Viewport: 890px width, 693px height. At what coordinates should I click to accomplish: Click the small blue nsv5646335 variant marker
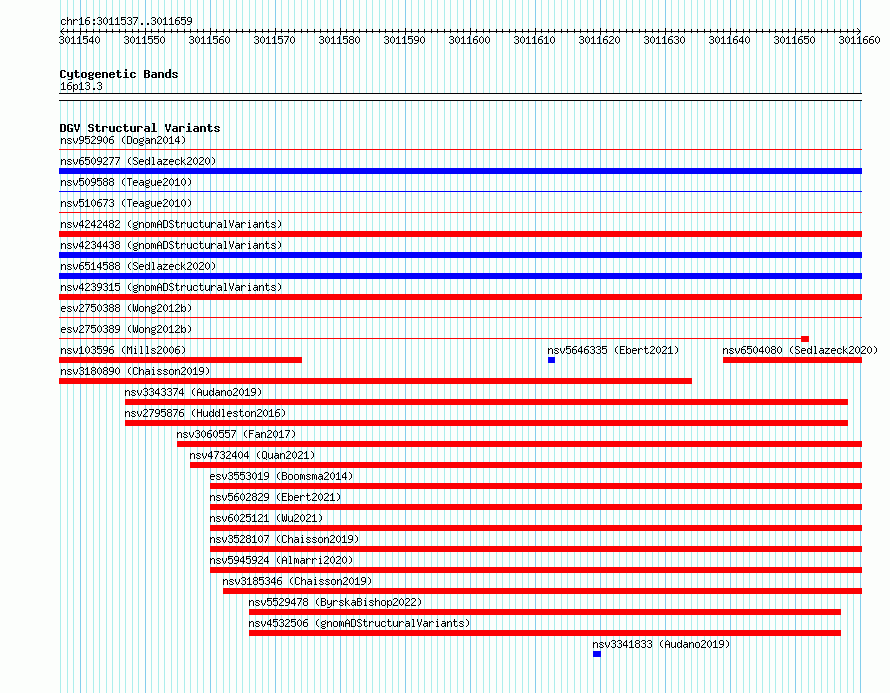(x=551, y=360)
